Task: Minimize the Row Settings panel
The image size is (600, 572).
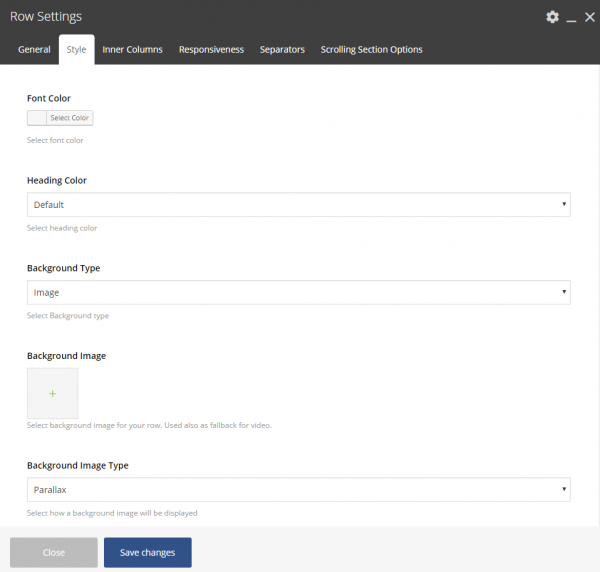Action: point(571,18)
